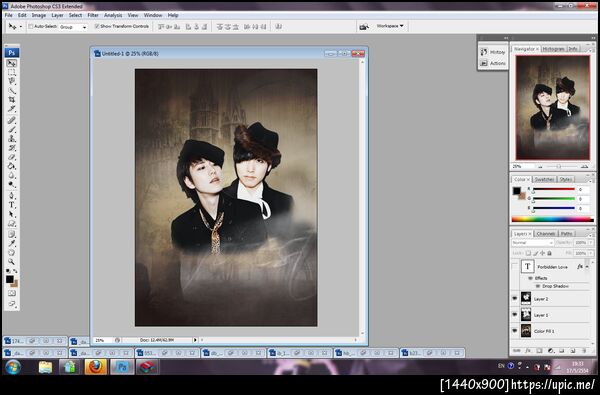Uncheck Show Transform Controls
Image resolution: width=600 pixels, height=395 pixels.
tap(97, 26)
